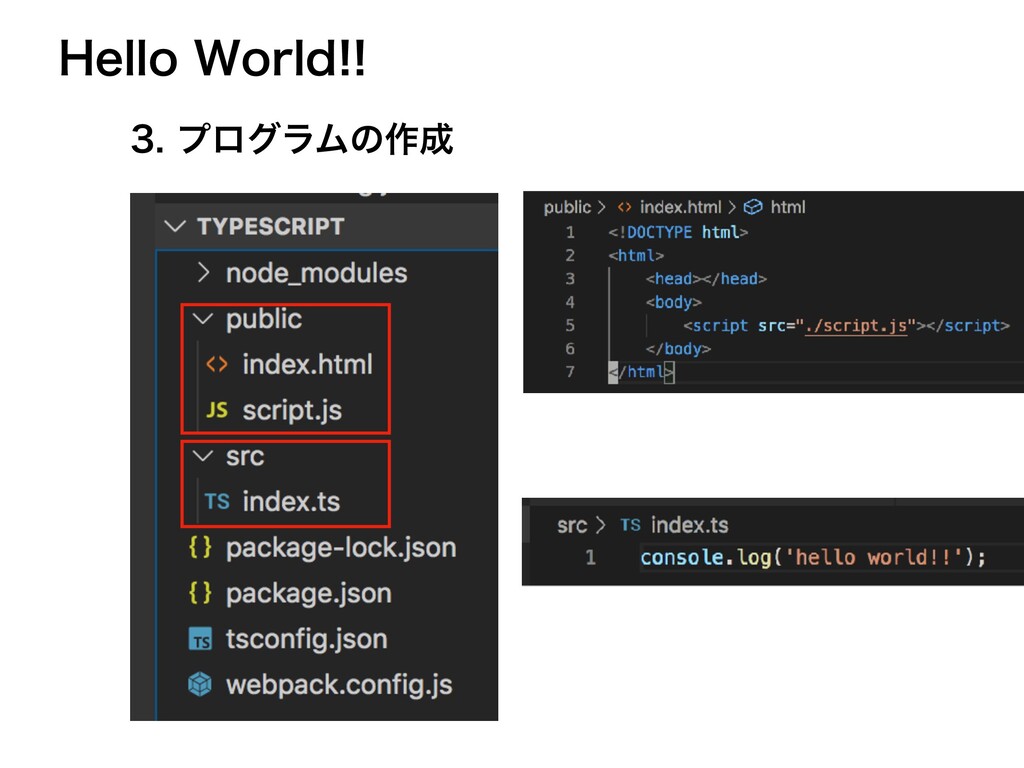The width and height of the screenshot is (1024, 768).
Task: Open index.ts in the explorer tree
Action: click(x=291, y=502)
